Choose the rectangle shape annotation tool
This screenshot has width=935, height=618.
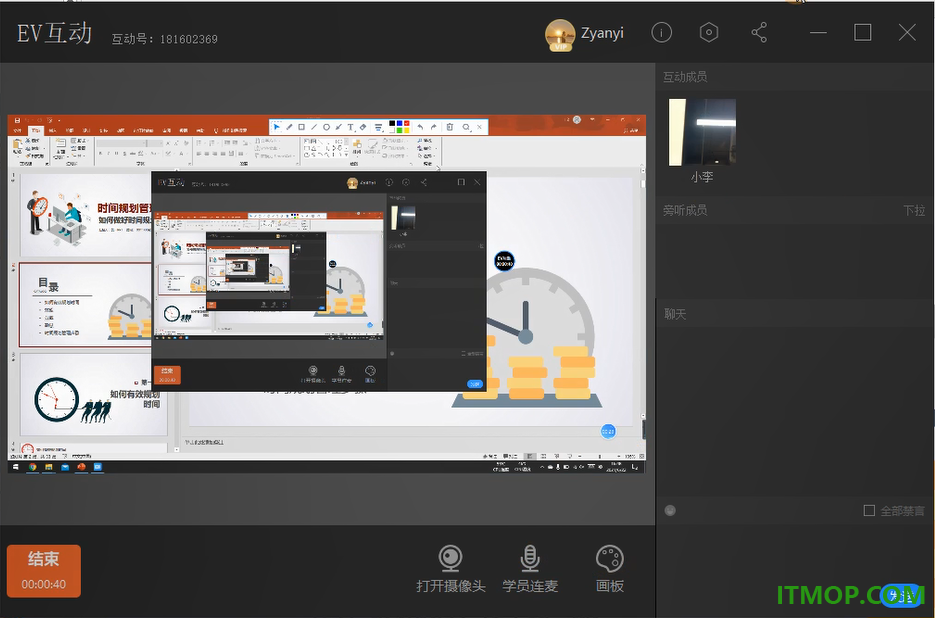point(301,126)
